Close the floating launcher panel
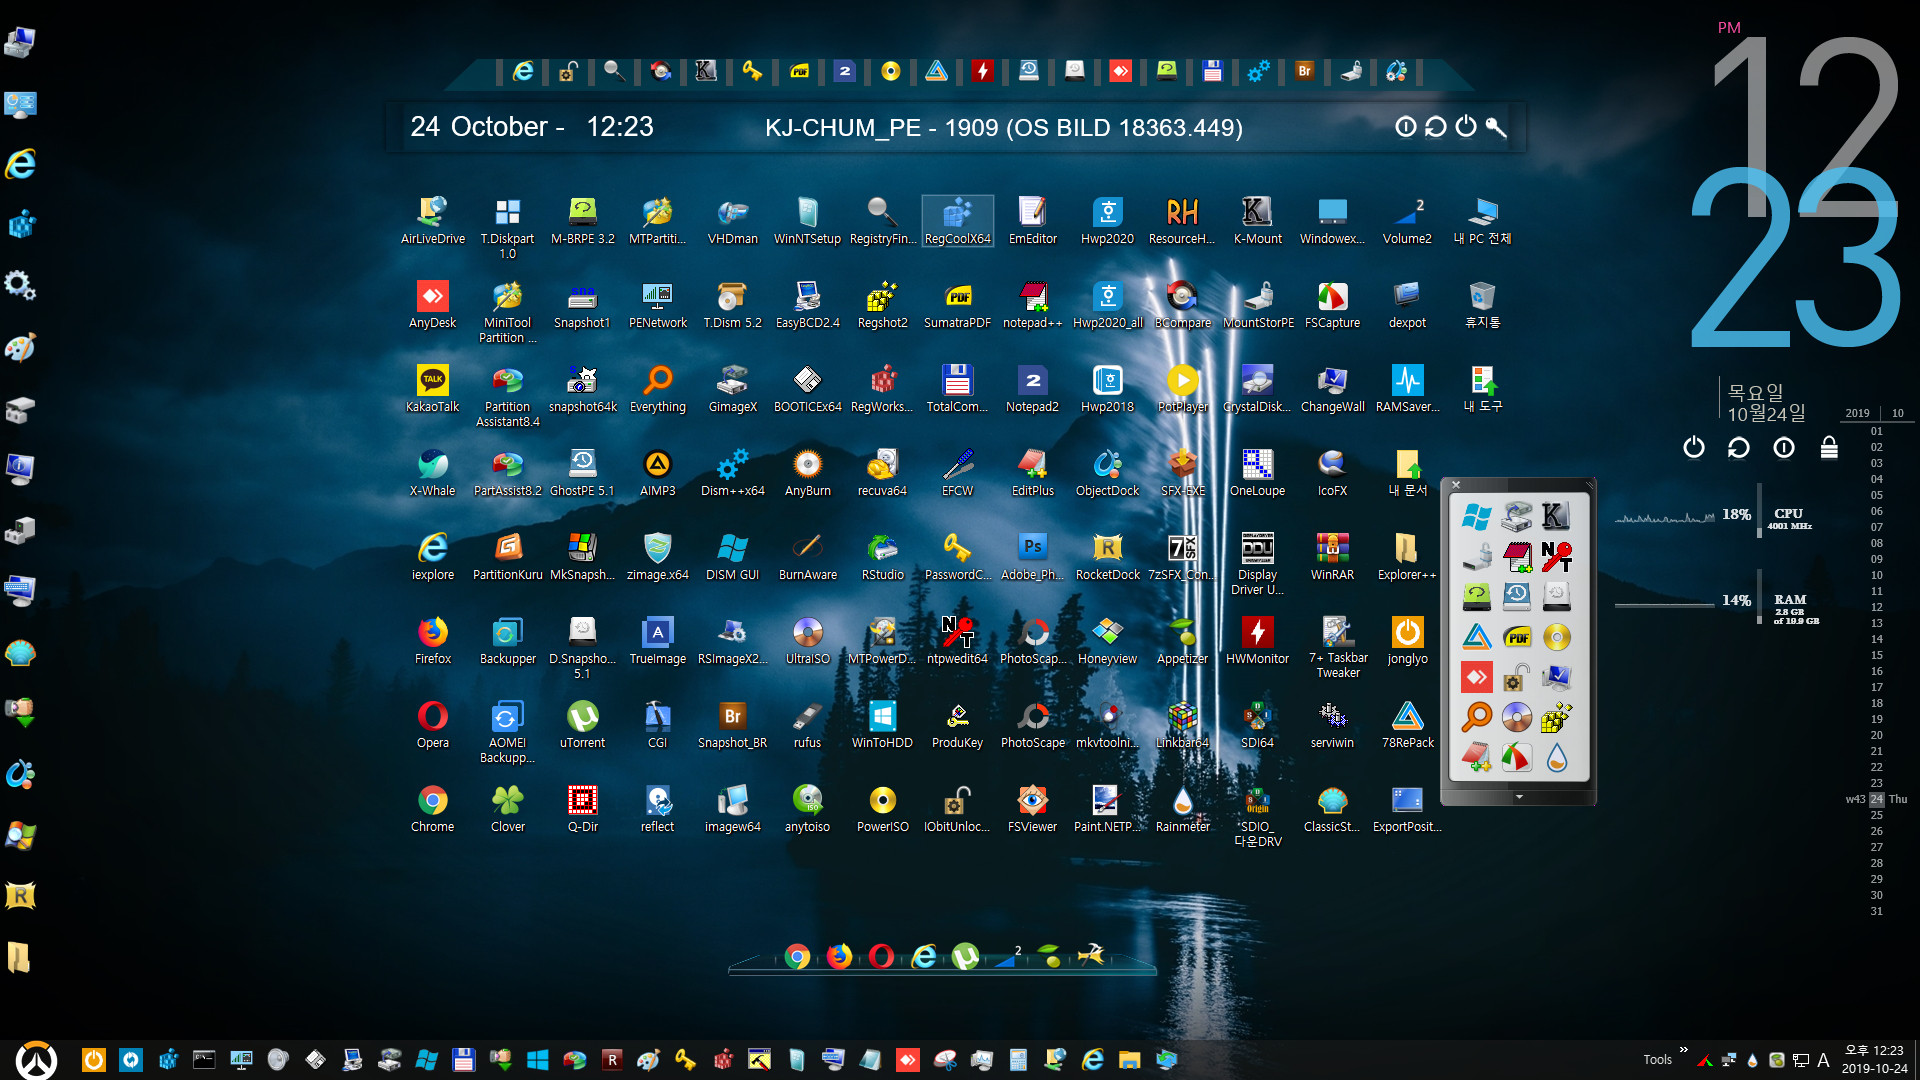1920x1080 pixels. click(1456, 485)
